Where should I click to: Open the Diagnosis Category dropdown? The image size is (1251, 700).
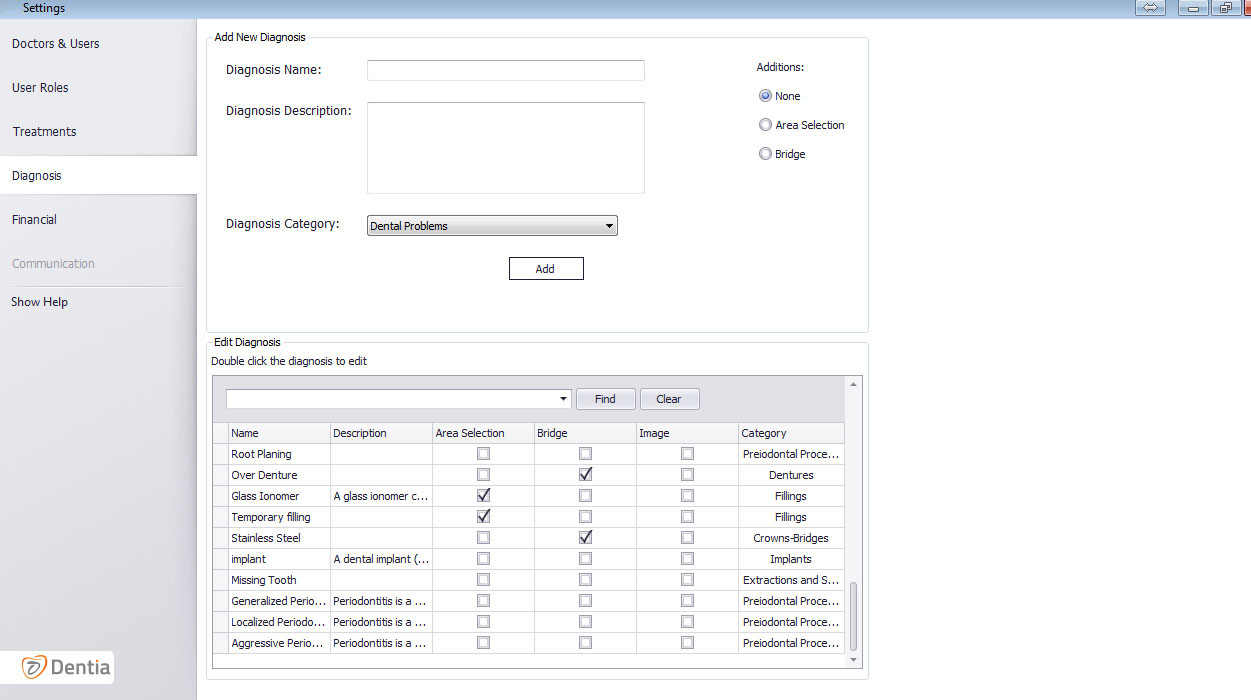(608, 225)
